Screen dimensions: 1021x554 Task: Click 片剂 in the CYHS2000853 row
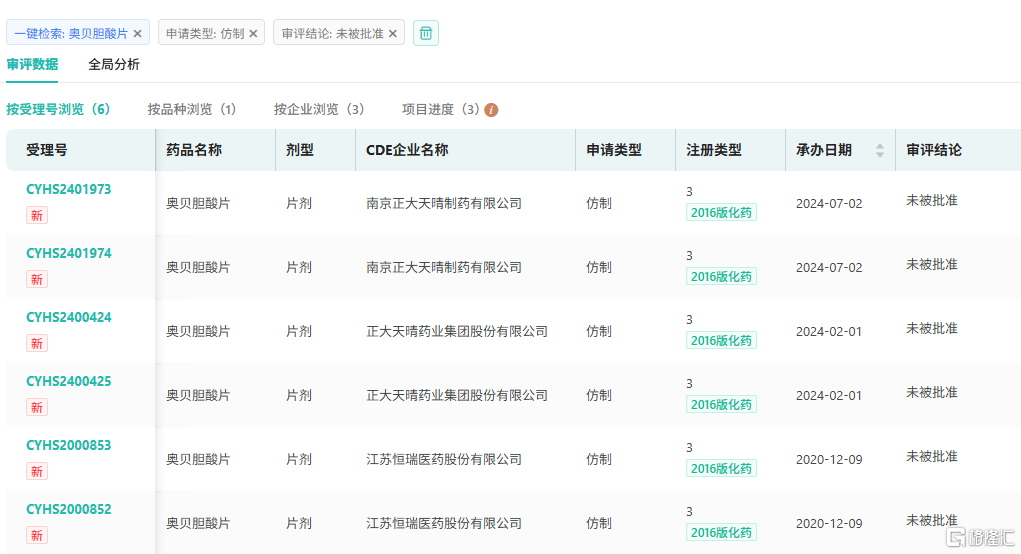[x=299, y=460]
